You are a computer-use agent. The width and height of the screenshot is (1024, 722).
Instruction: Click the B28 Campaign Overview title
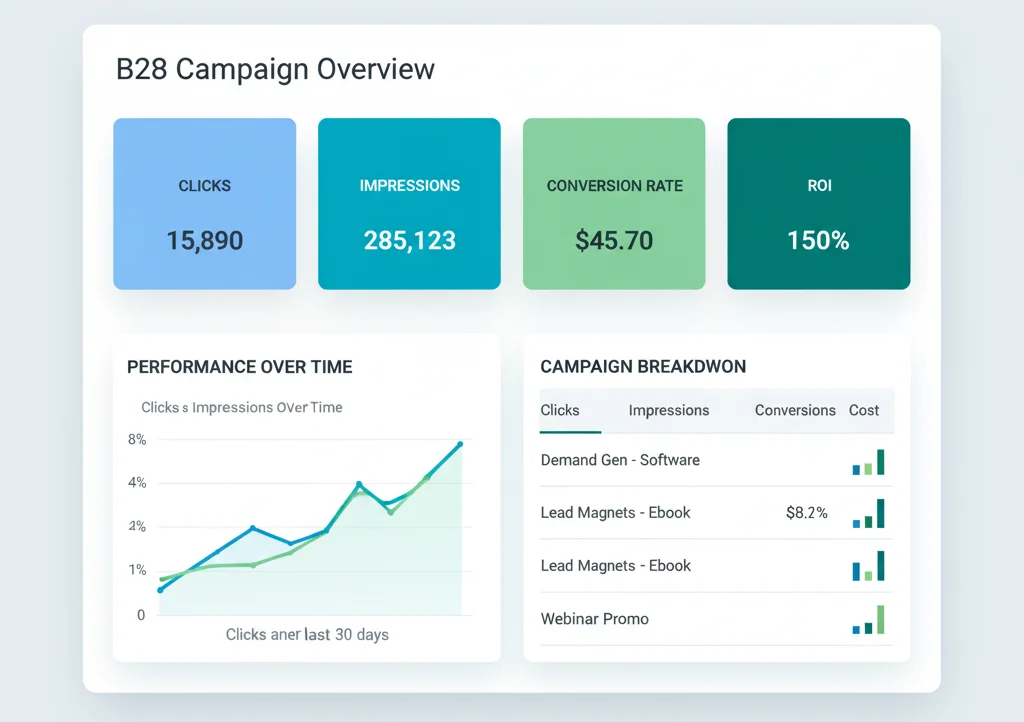click(275, 69)
